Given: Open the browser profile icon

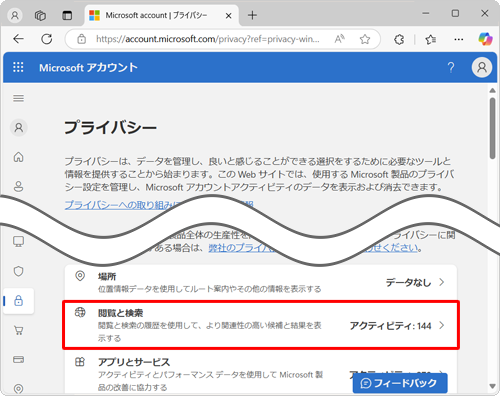Looking at the screenshot, I should pyautogui.click(x=15, y=15).
